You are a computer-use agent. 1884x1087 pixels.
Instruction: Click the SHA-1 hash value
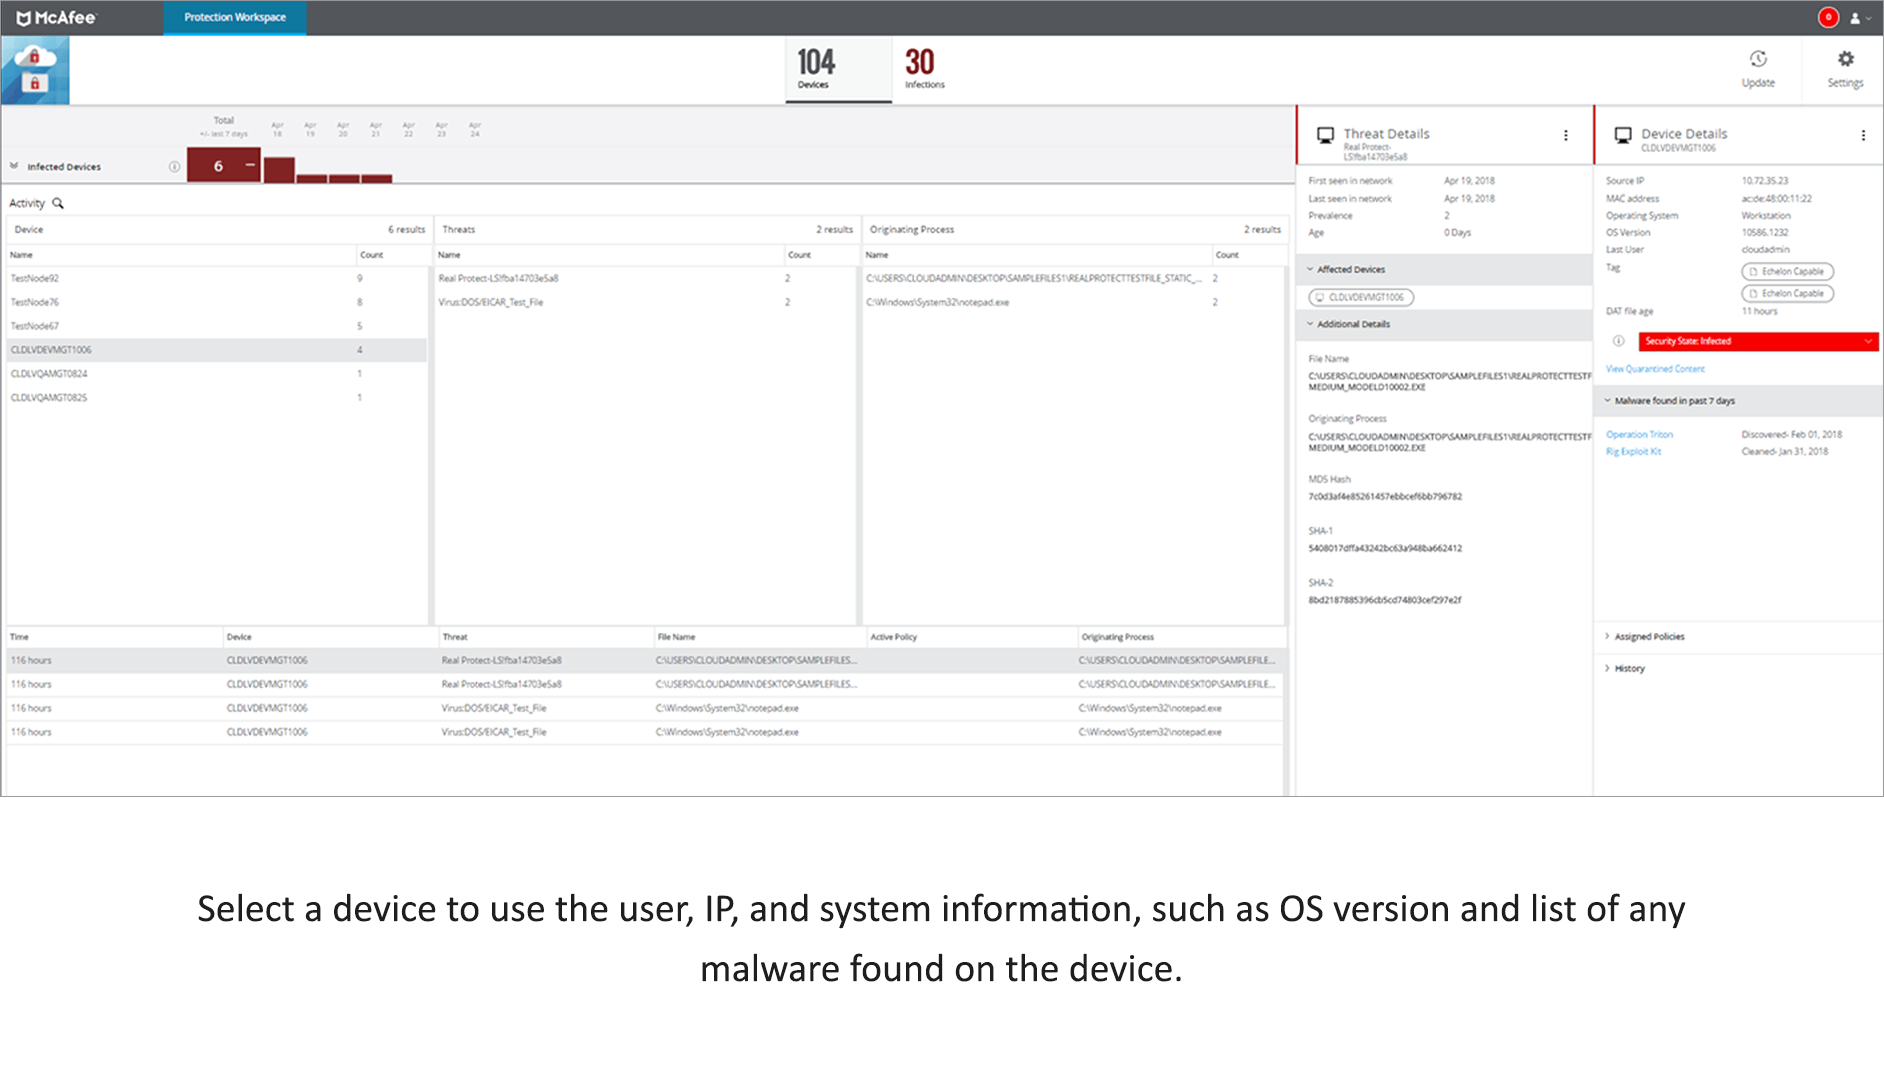(1385, 548)
